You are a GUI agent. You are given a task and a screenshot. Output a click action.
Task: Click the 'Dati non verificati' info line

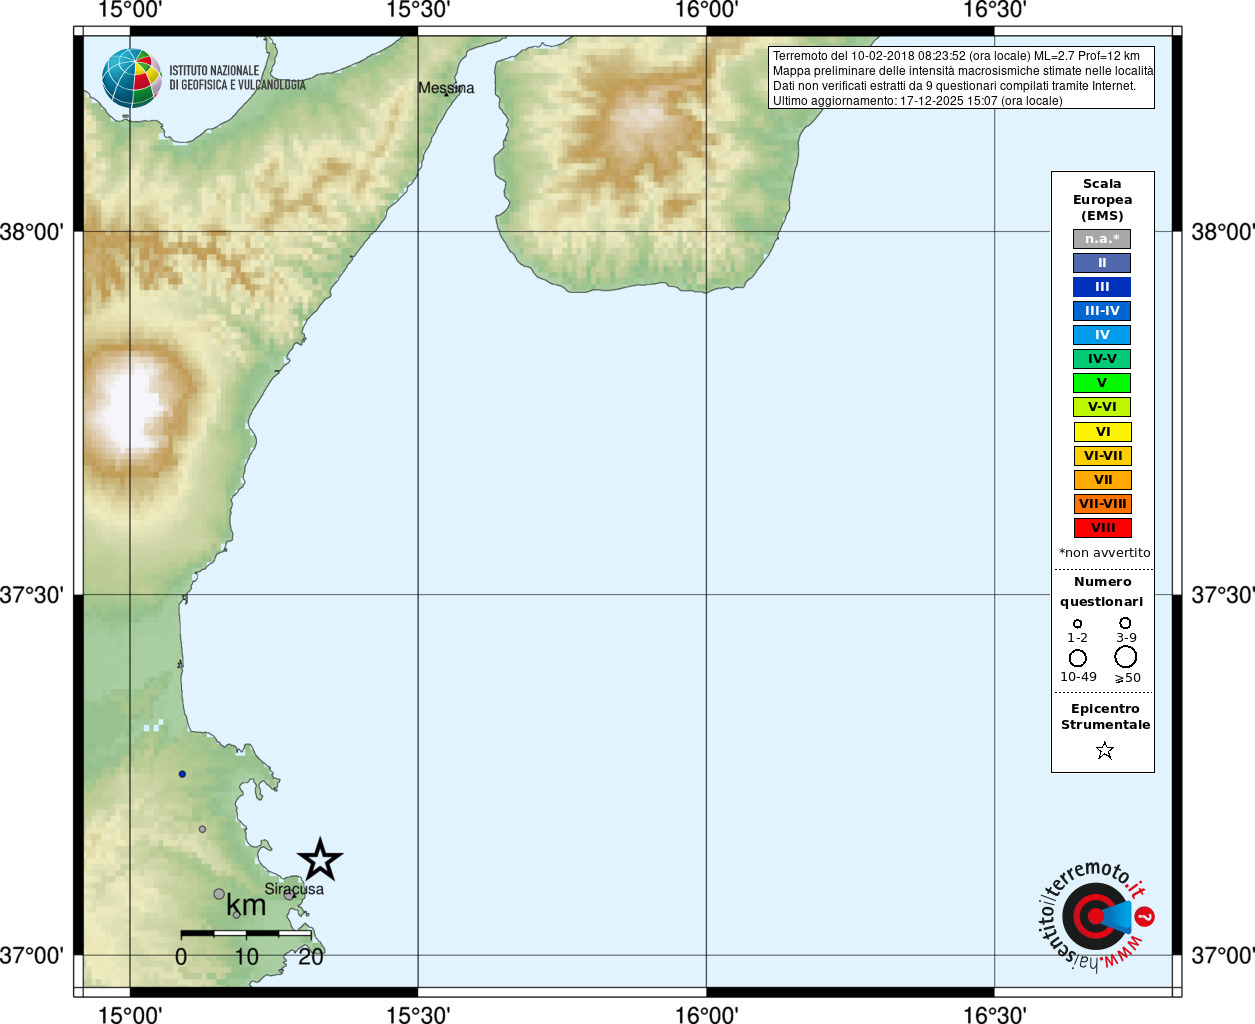pyautogui.click(x=954, y=86)
